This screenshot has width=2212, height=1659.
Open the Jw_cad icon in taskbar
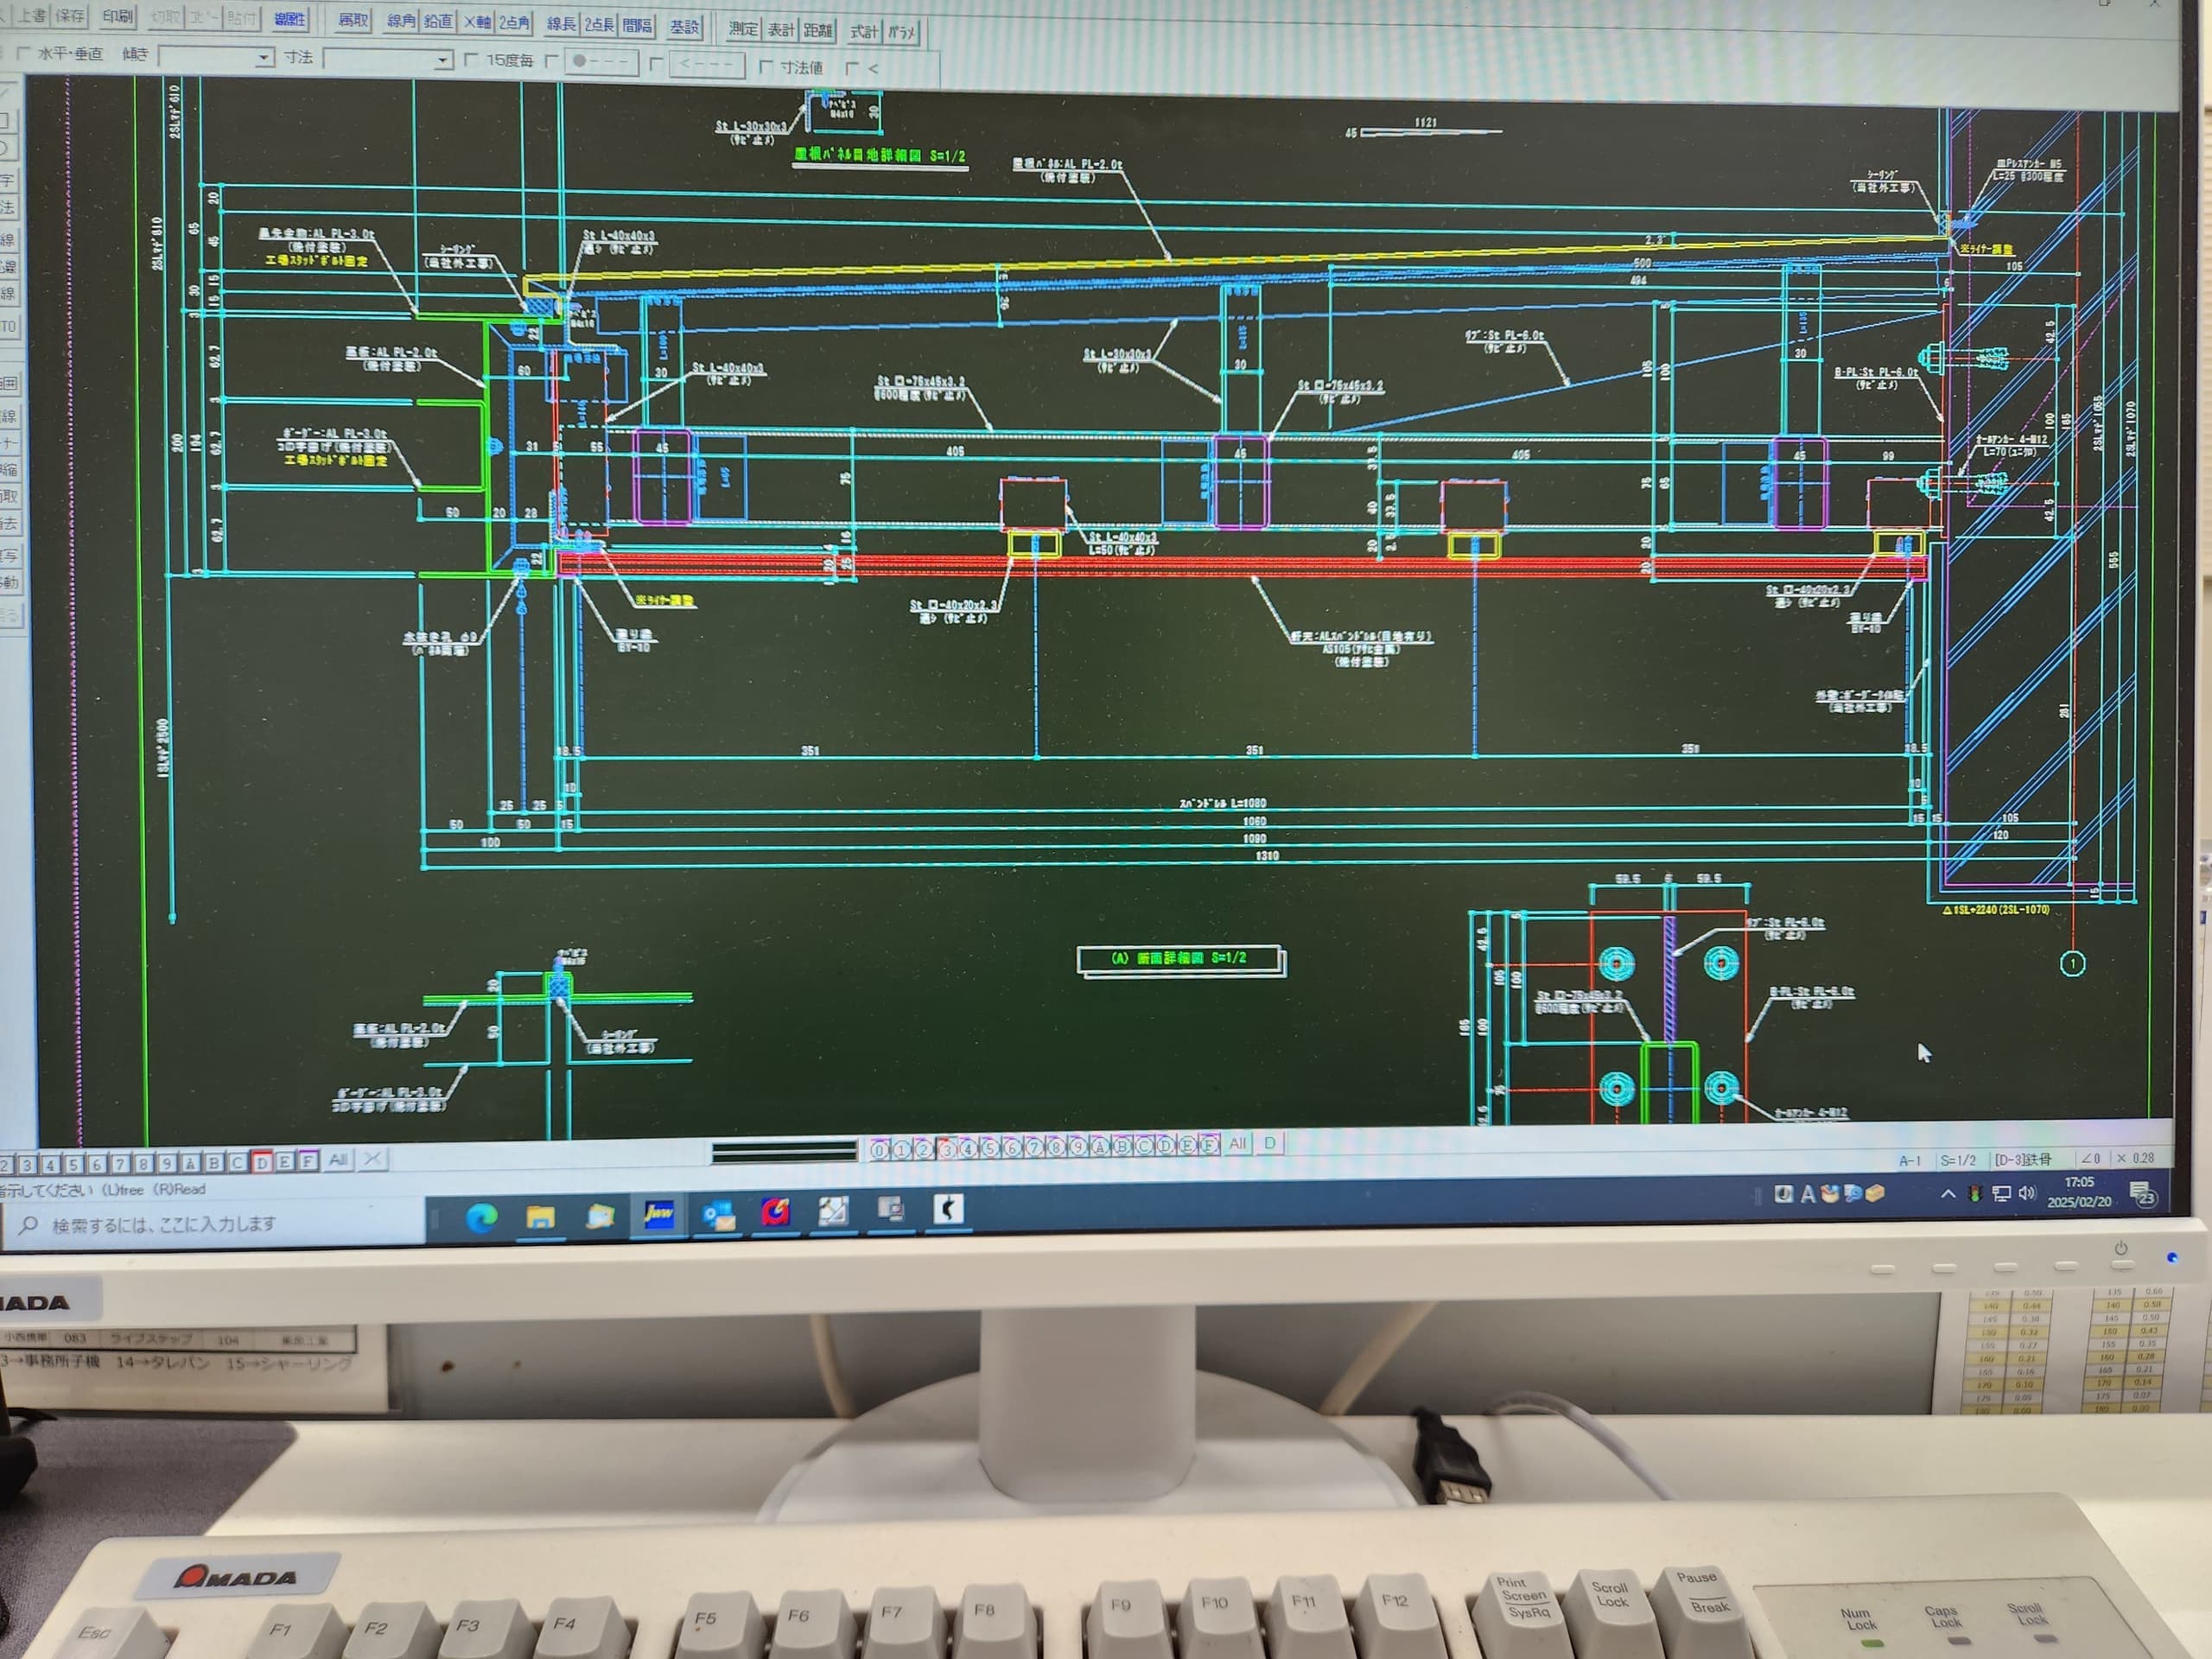tap(658, 1214)
